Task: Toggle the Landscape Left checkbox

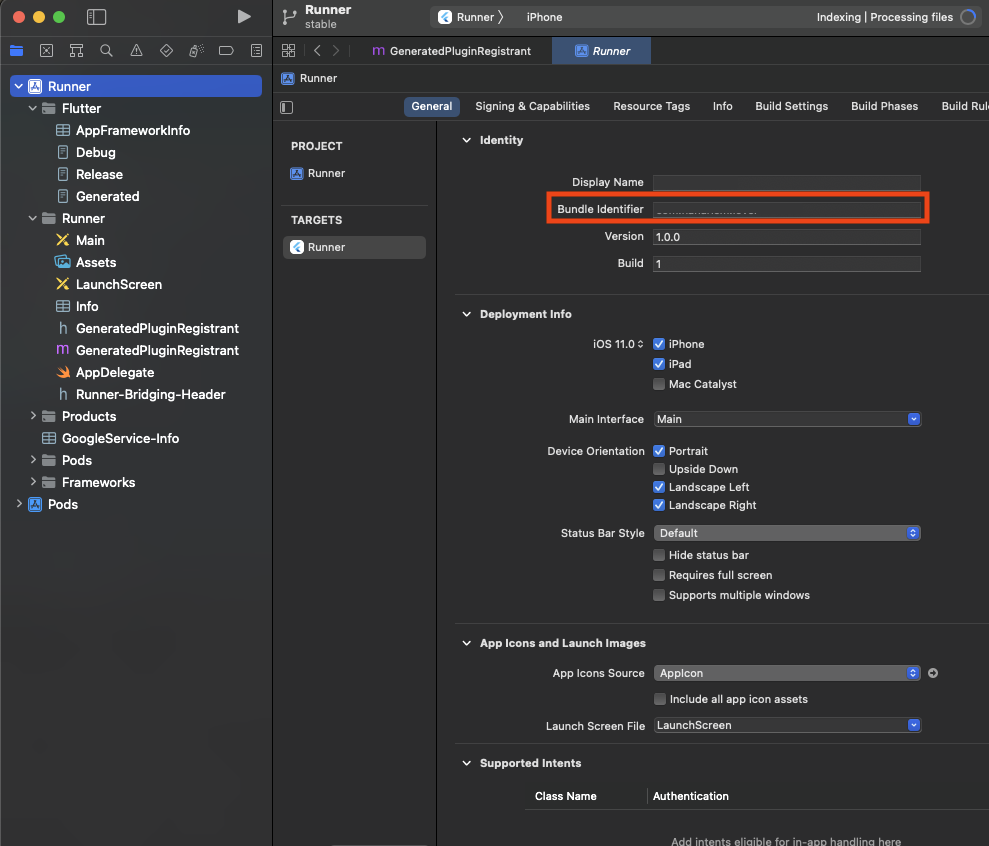Action: pyautogui.click(x=658, y=487)
